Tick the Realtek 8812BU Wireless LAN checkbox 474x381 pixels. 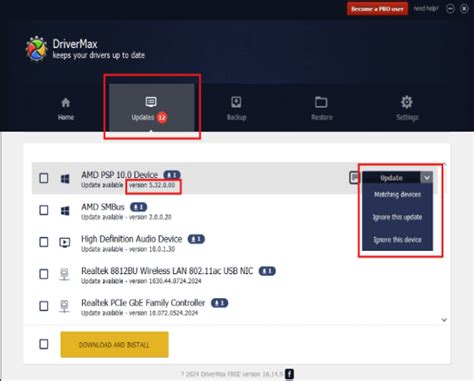[x=44, y=274]
